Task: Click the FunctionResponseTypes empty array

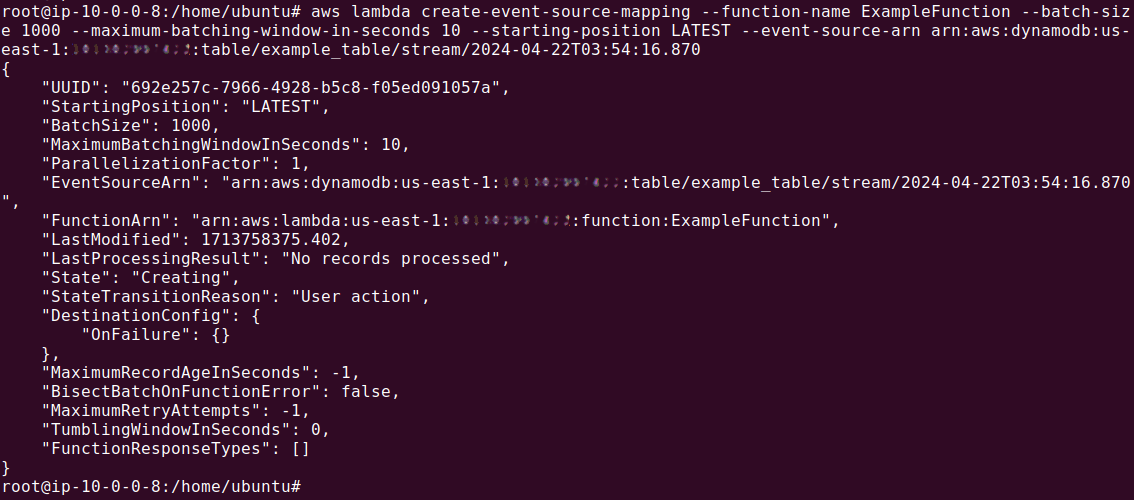Action: 300,449
